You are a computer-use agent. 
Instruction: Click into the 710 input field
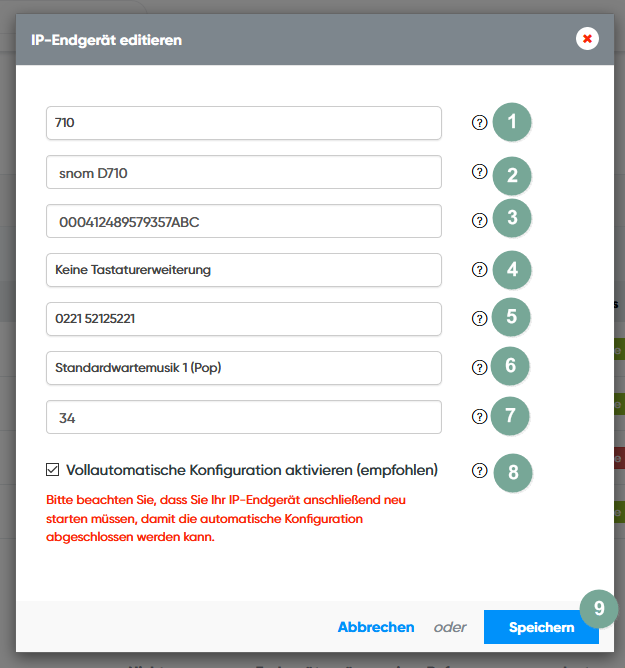click(x=243, y=123)
